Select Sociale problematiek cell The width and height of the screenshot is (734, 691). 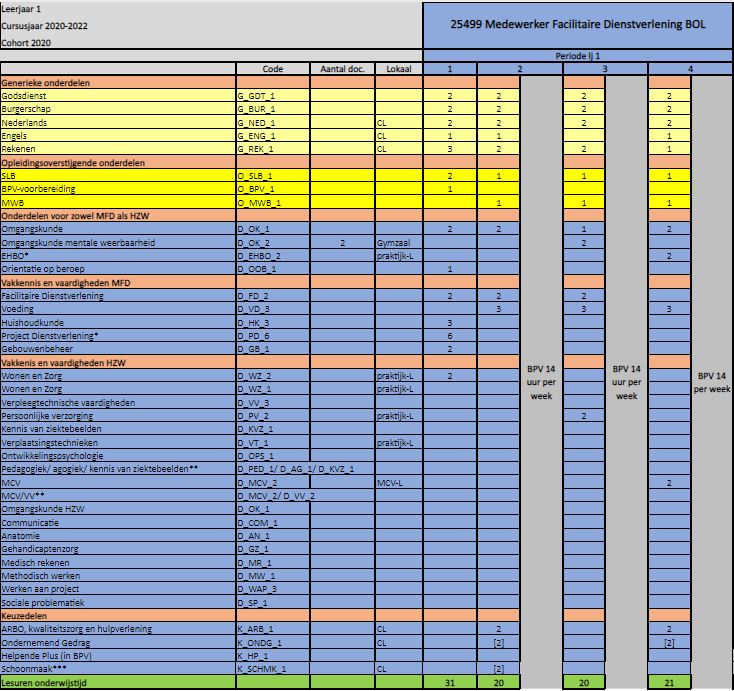(x=118, y=603)
